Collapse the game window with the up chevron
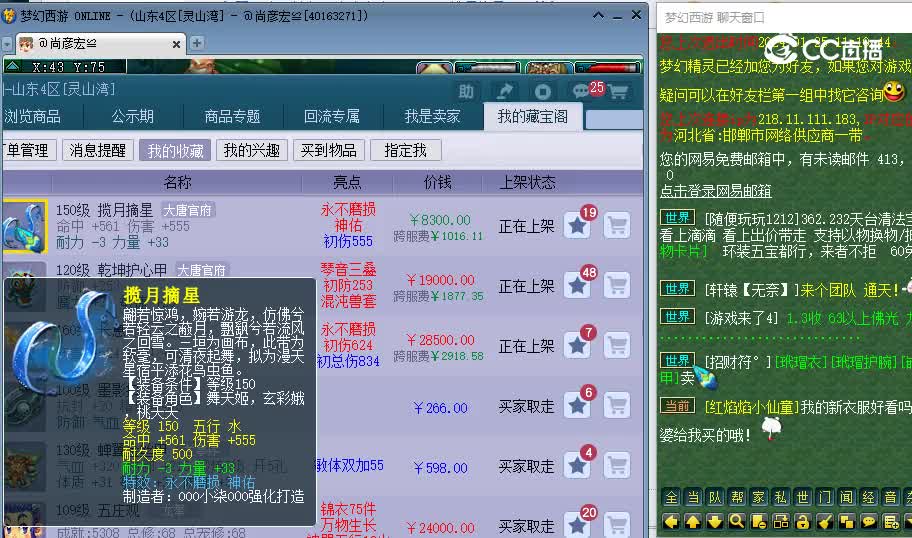This screenshot has width=912, height=538. pos(598,16)
